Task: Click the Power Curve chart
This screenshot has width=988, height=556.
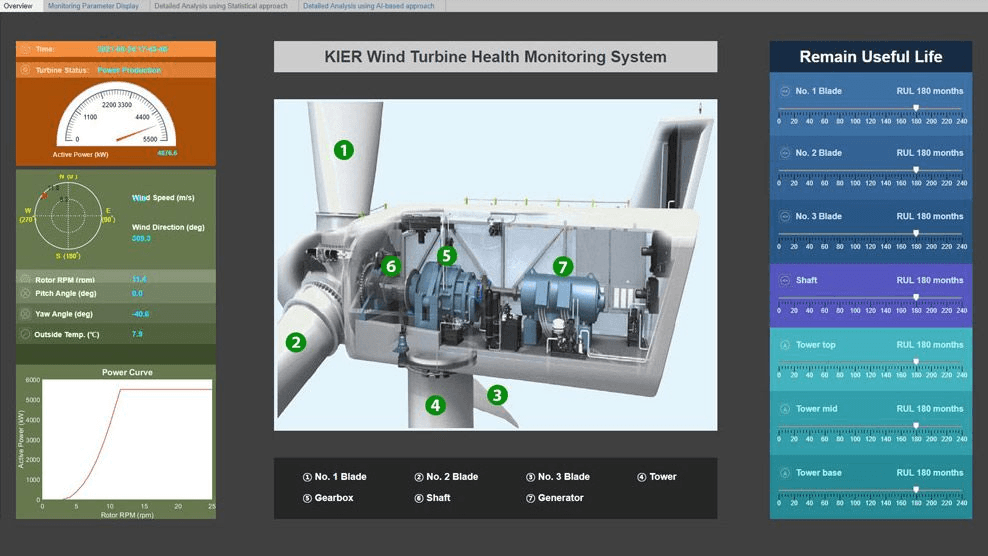Action: click(x=127, y=440)
